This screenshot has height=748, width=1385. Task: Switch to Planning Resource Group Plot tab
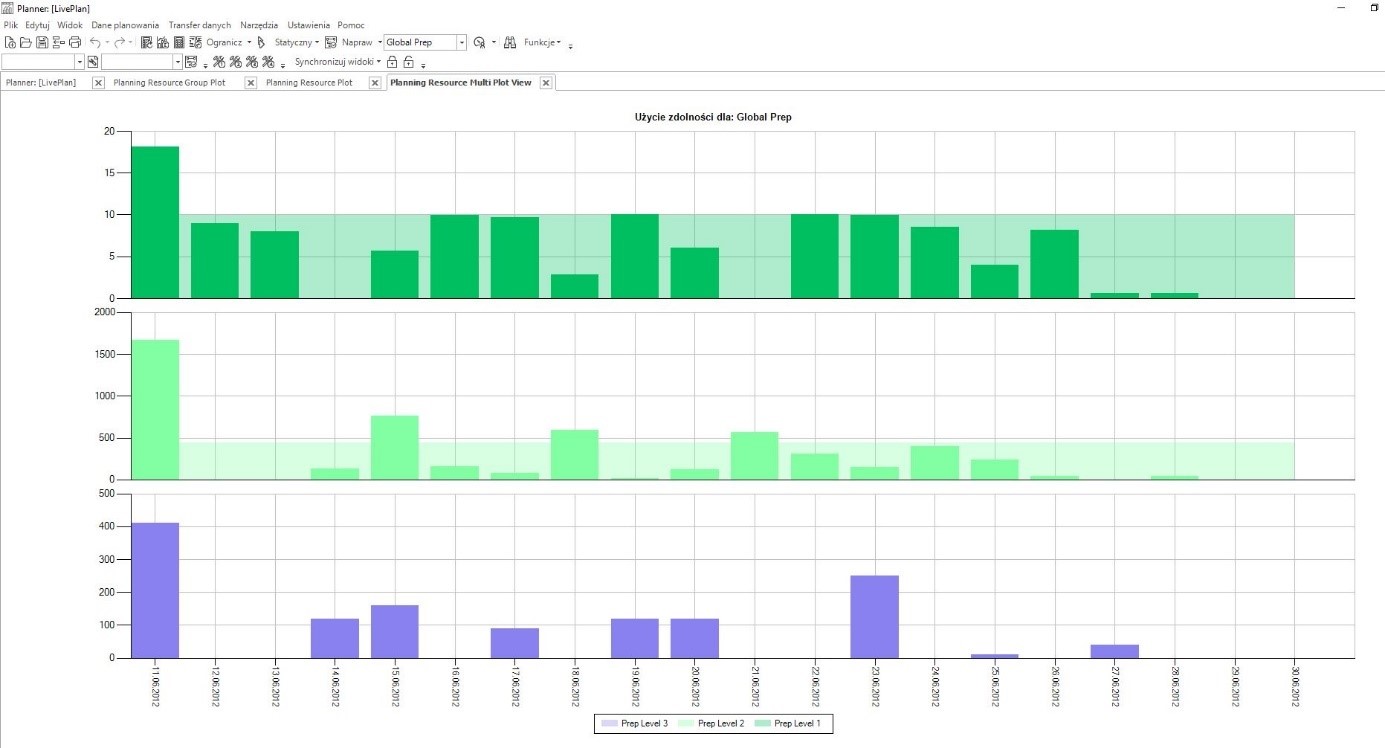(169, 83)
